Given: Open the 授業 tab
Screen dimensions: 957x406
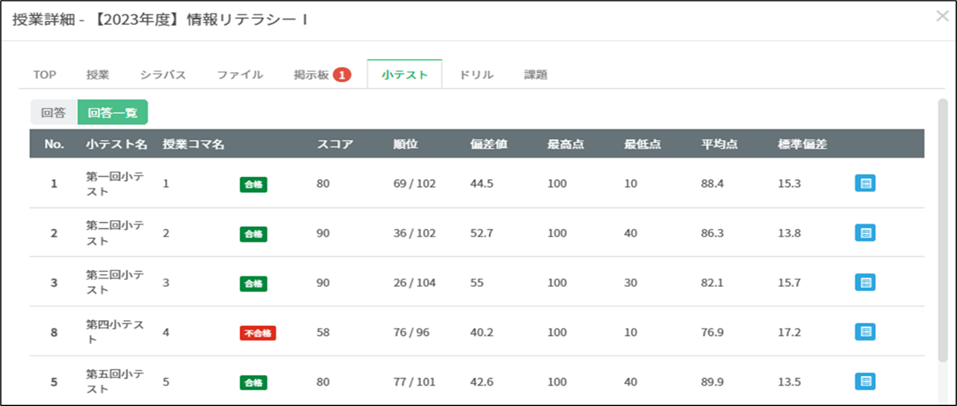Looking at the screenshot, I should coord(98,75).
